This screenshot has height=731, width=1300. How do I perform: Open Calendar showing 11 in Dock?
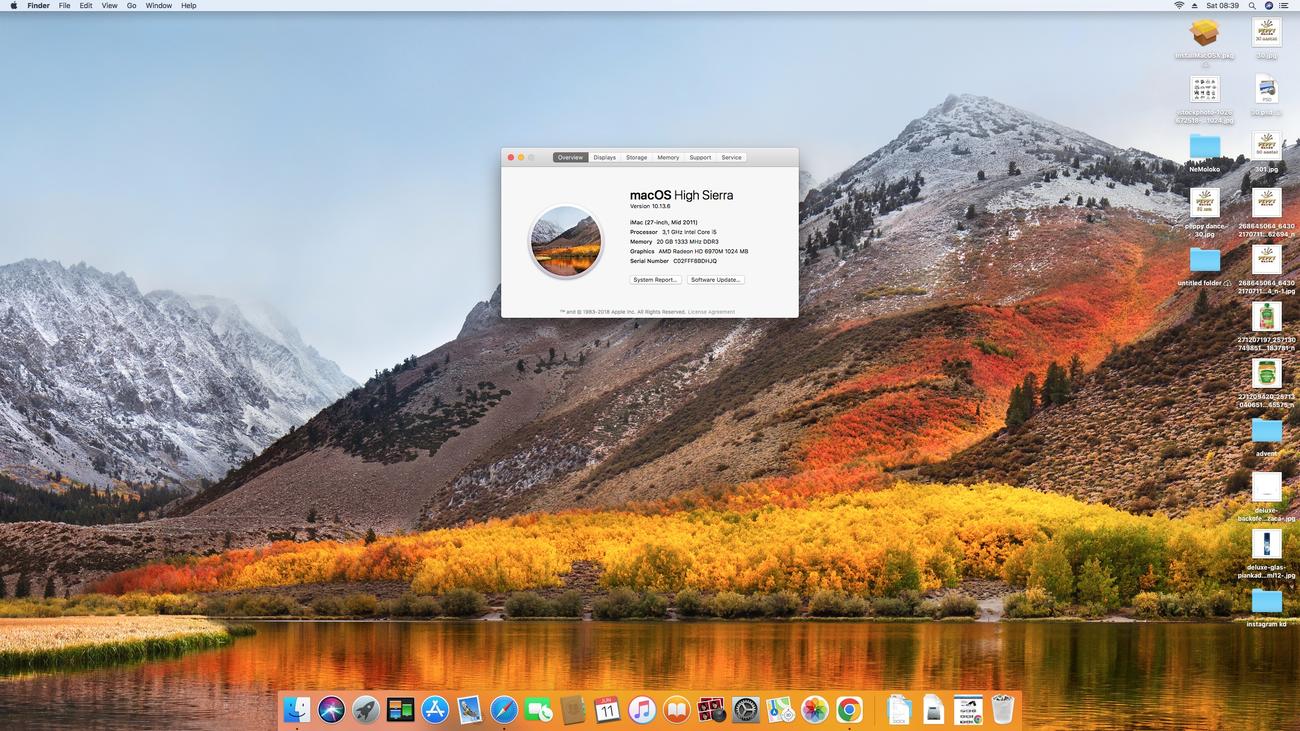608,710
